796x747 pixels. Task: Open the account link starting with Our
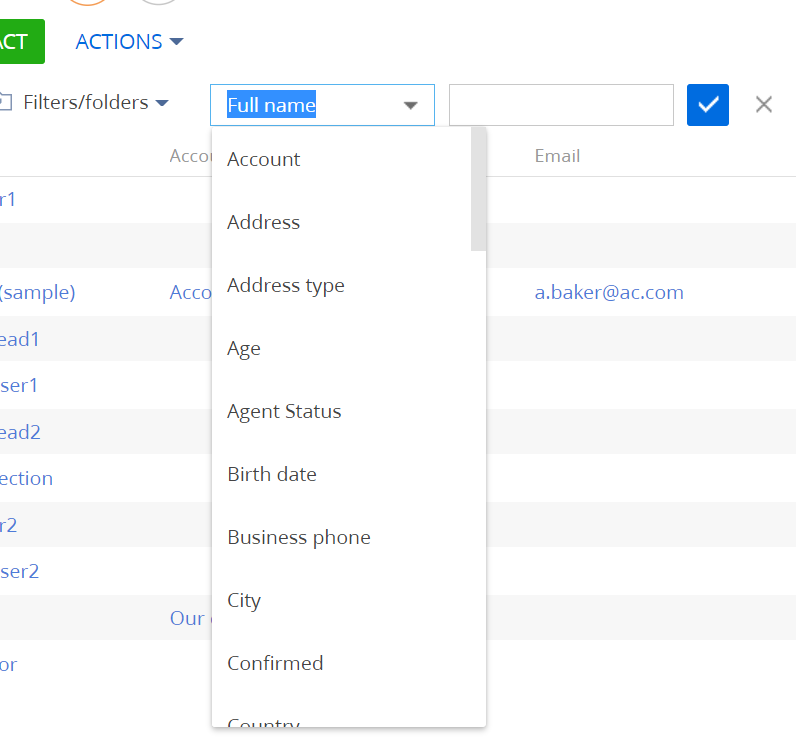[x=191, y=618]
